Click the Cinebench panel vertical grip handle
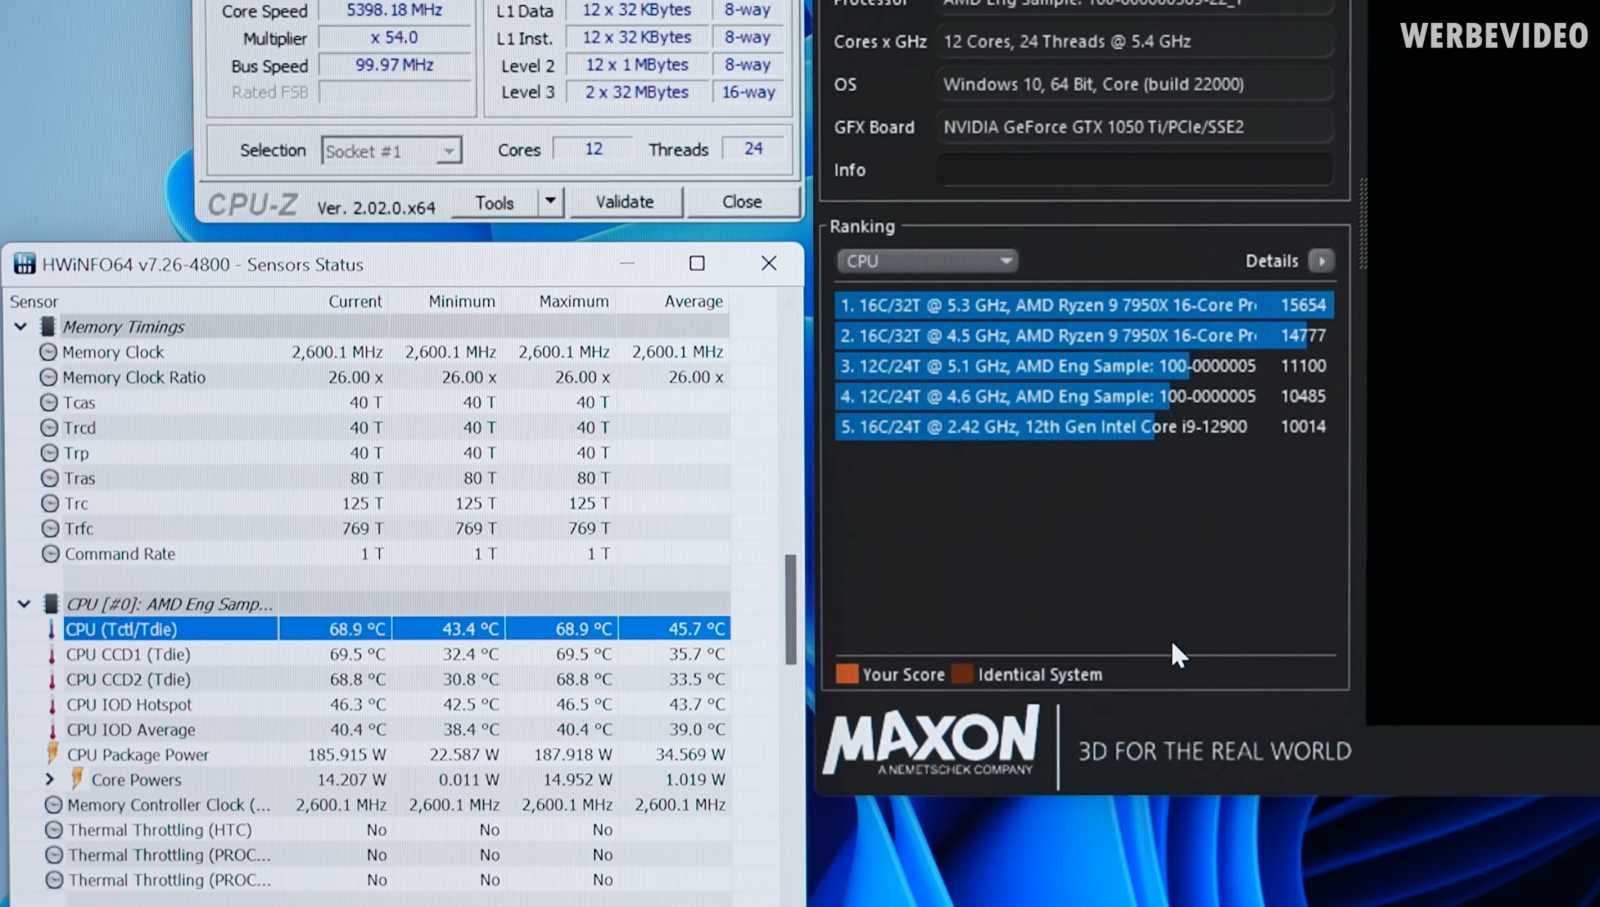The height and width of the screenshot is (907, 1600). [1363, 223]
